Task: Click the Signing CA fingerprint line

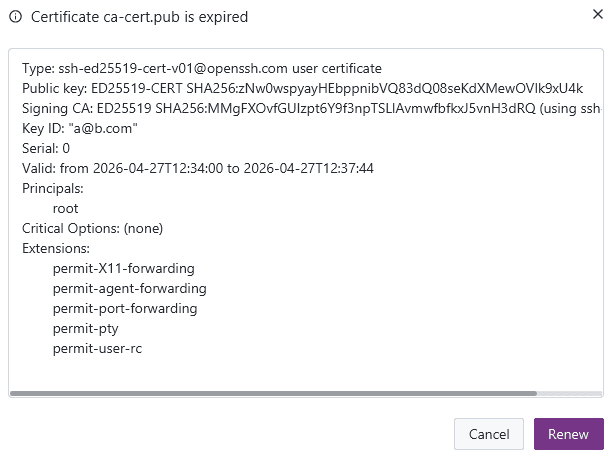Action: pos(311,108)
